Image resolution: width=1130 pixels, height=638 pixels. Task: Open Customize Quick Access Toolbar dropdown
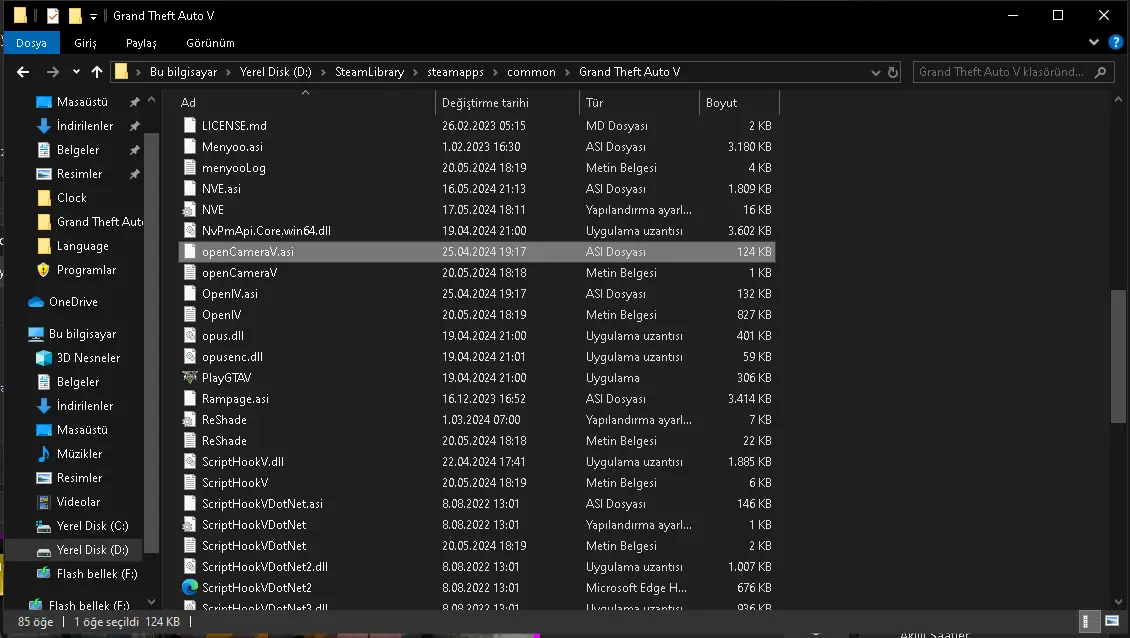93,16
